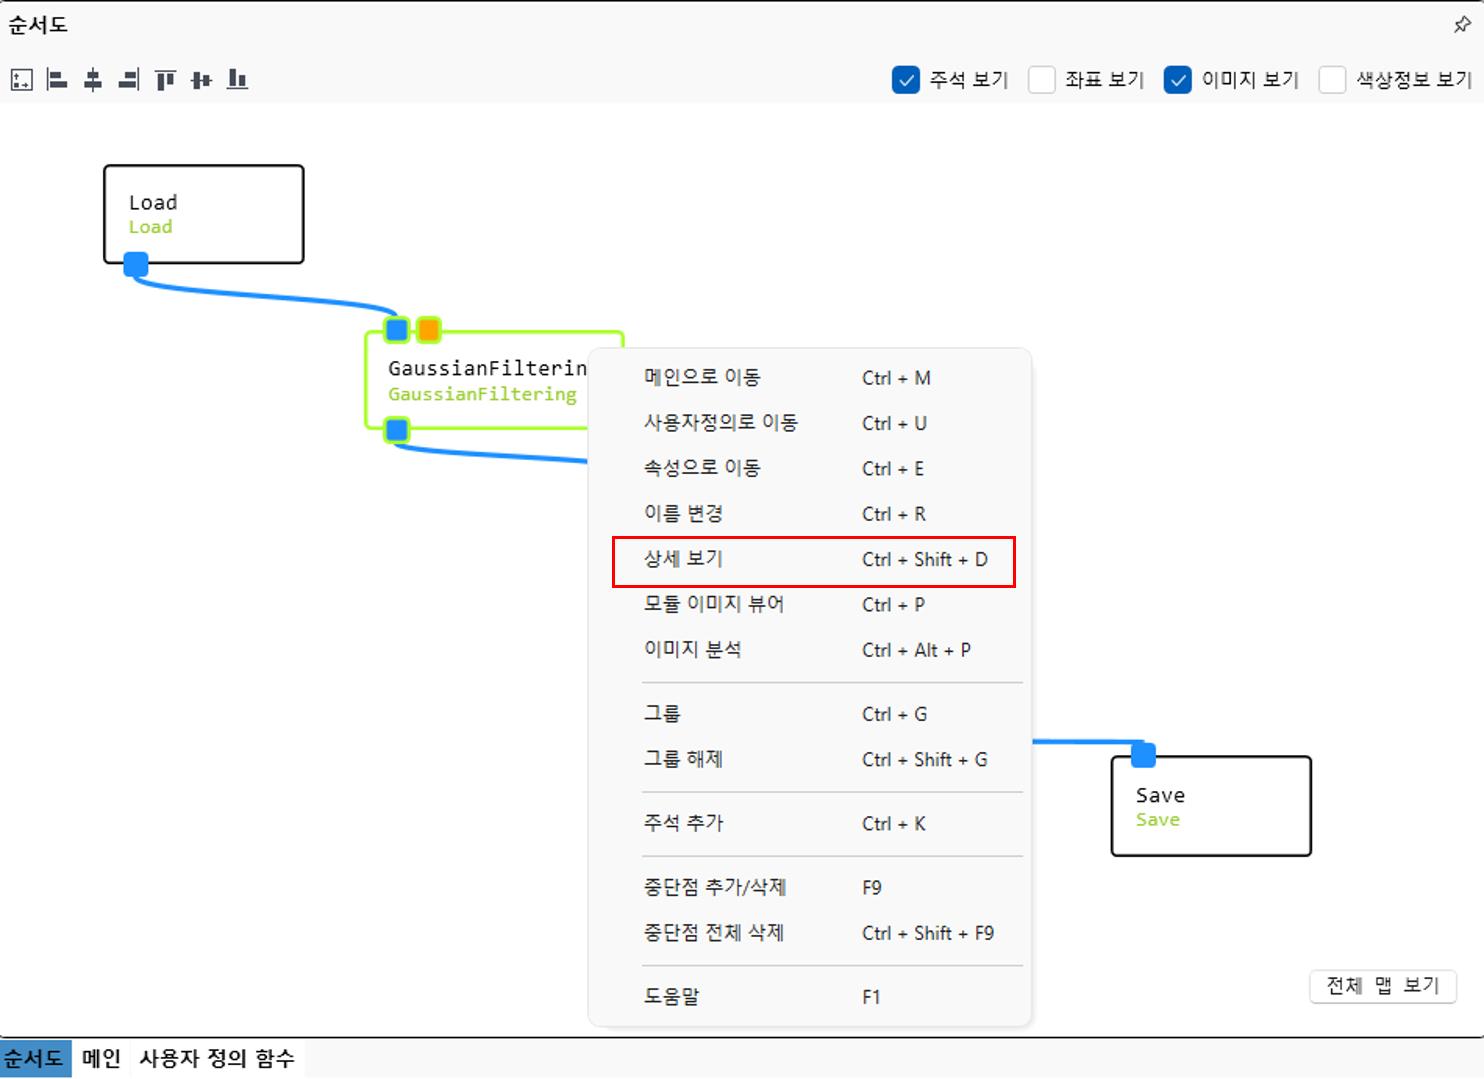Viewport: 1484px width, 1079px height.
Task: Uncheck the 주석 보기 checkbox
Action: (906, 80)
